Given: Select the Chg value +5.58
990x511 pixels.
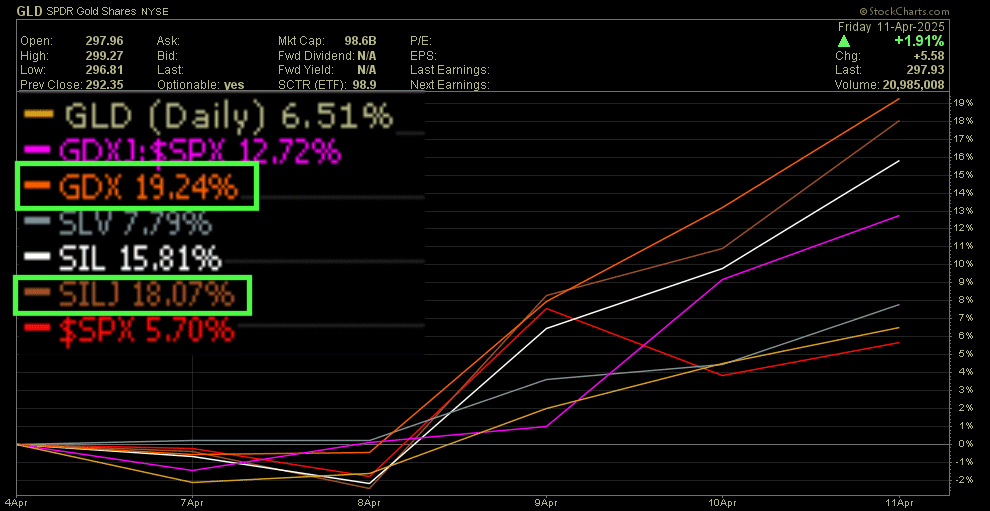Looking at the screenshot, I should click(930, 56).
